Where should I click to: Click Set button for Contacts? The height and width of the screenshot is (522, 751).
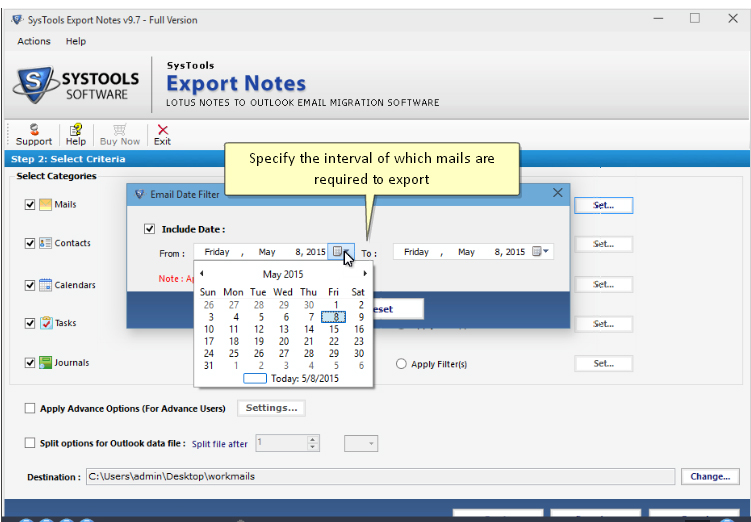pyautogui.click(x=603, y=244)
